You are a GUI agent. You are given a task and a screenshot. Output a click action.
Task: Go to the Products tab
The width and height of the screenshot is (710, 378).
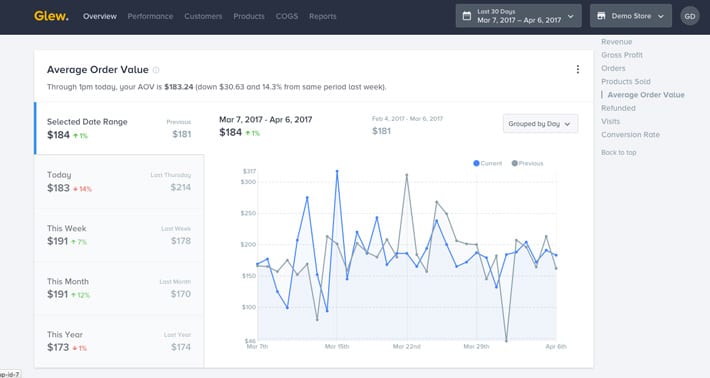(x=249, y=16)
